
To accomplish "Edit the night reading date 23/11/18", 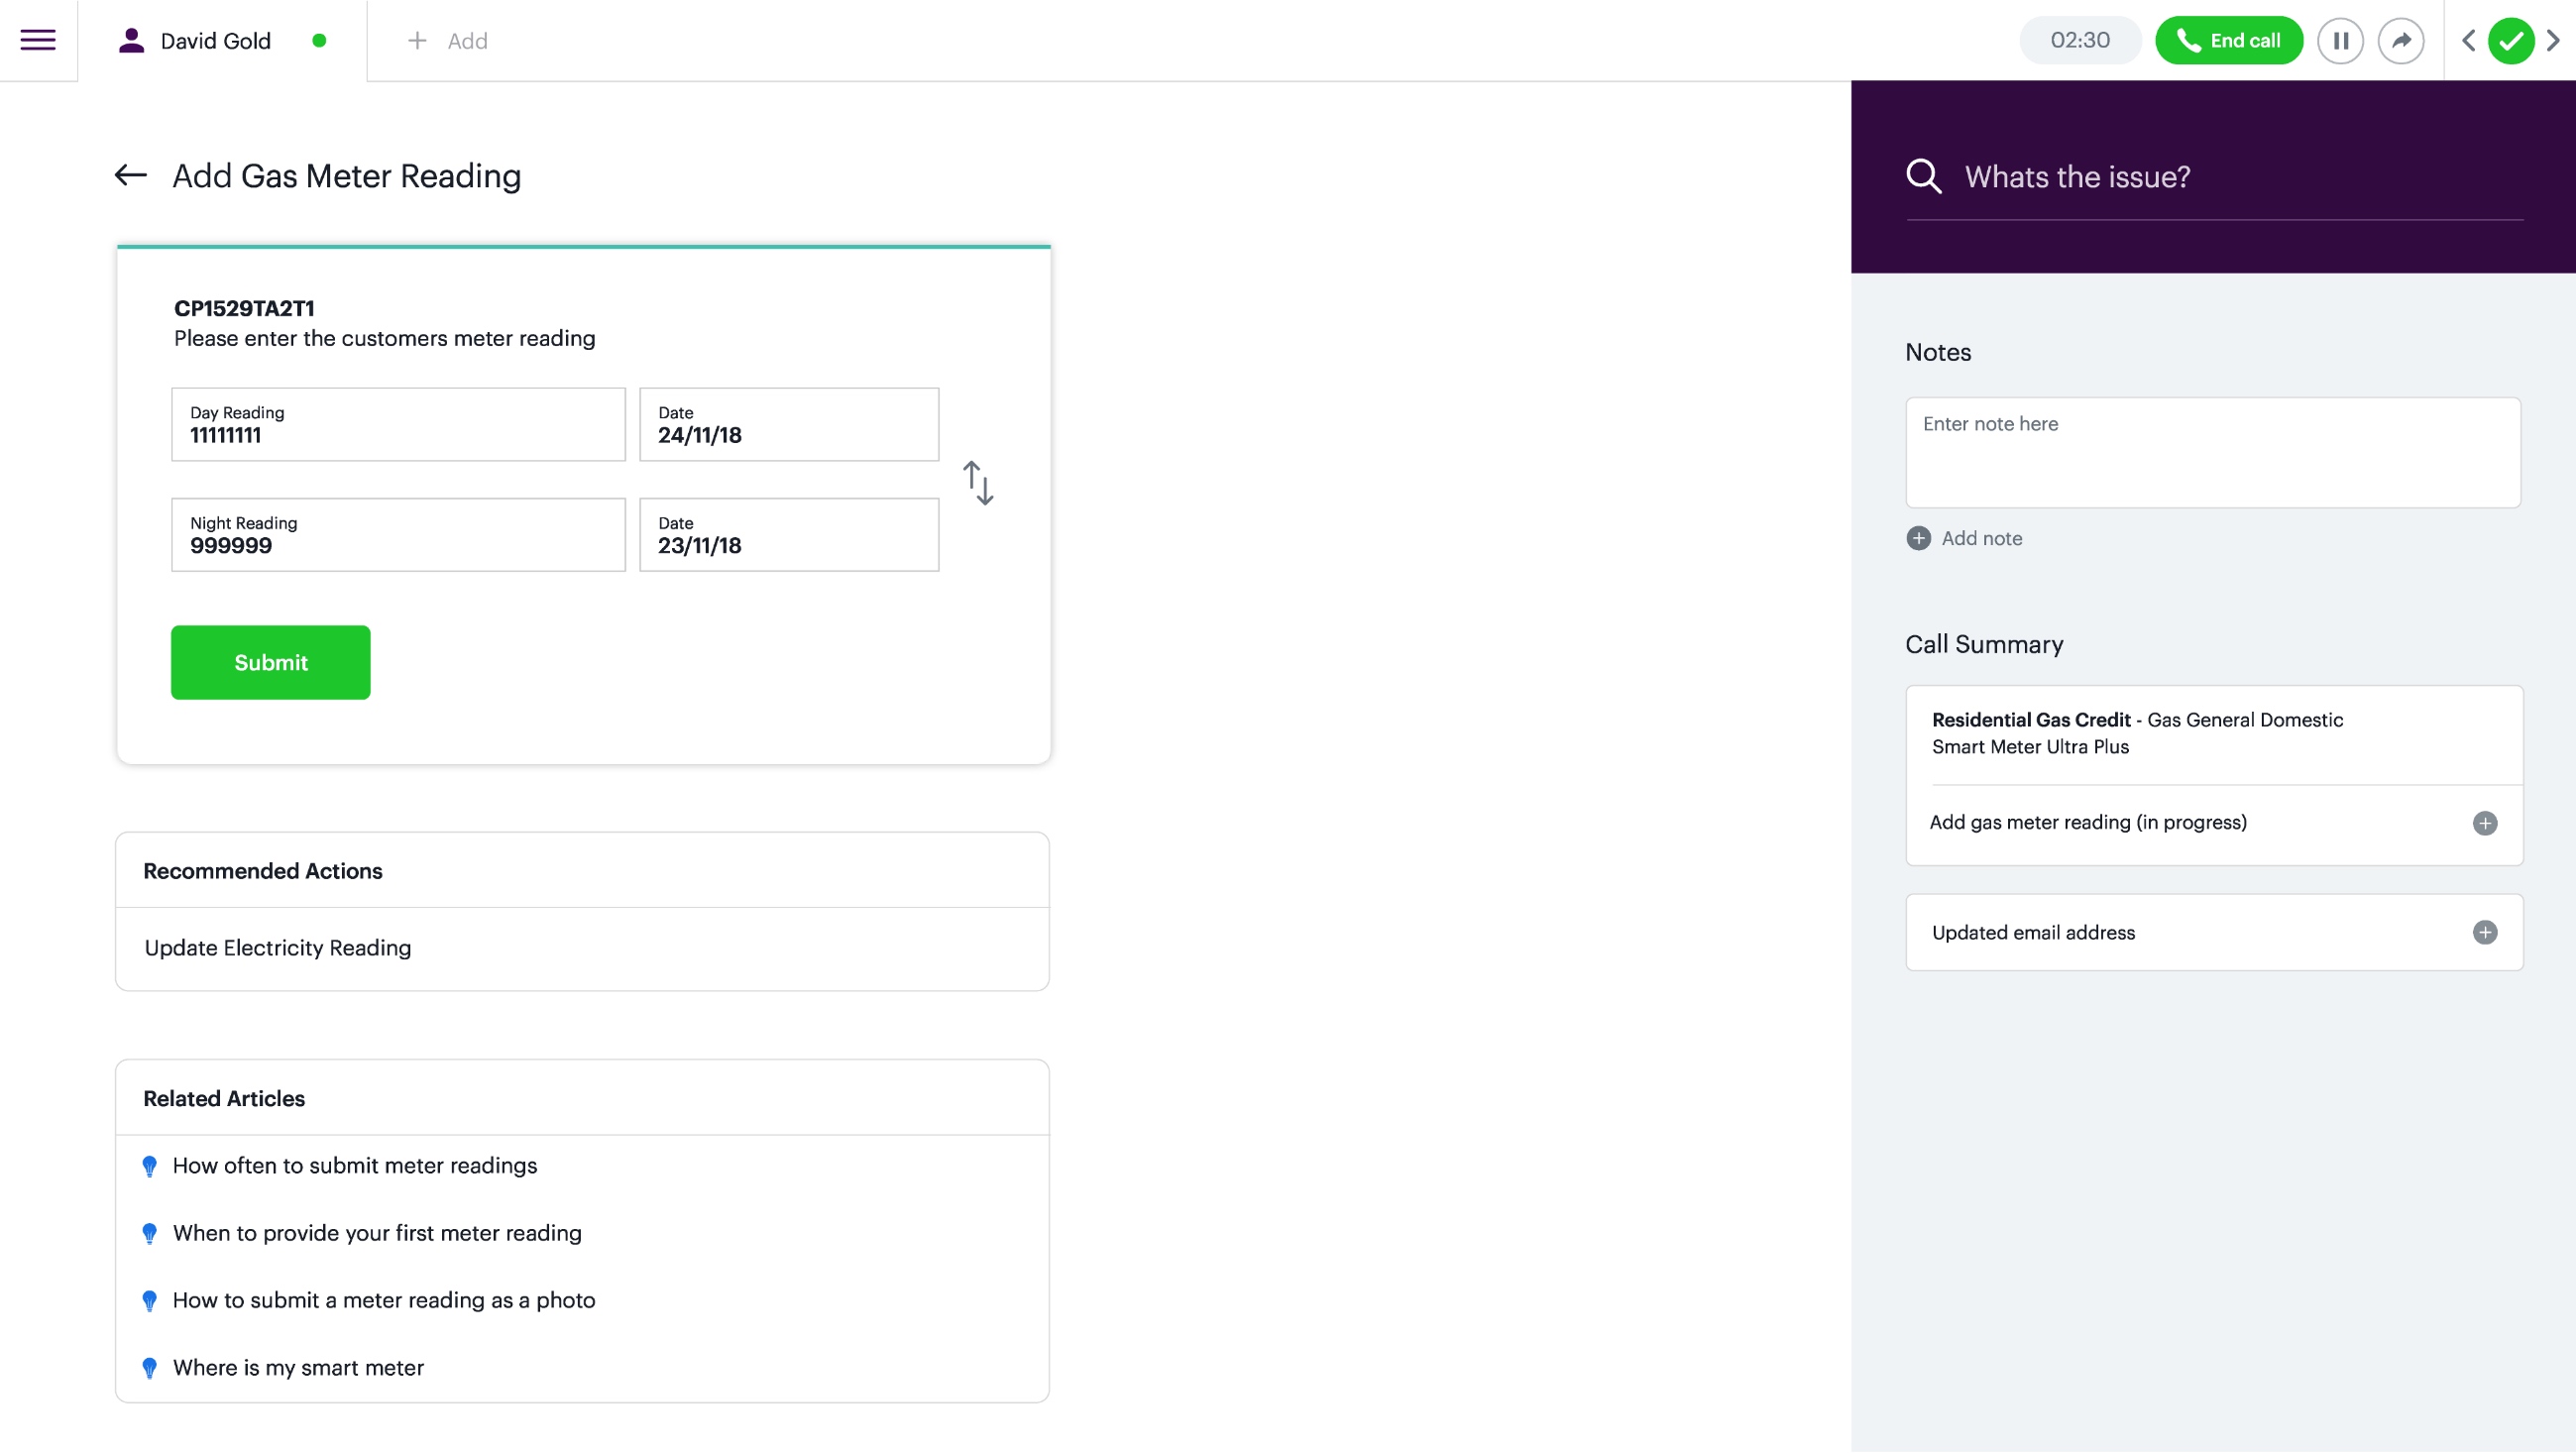I will (x=789, y=535).
